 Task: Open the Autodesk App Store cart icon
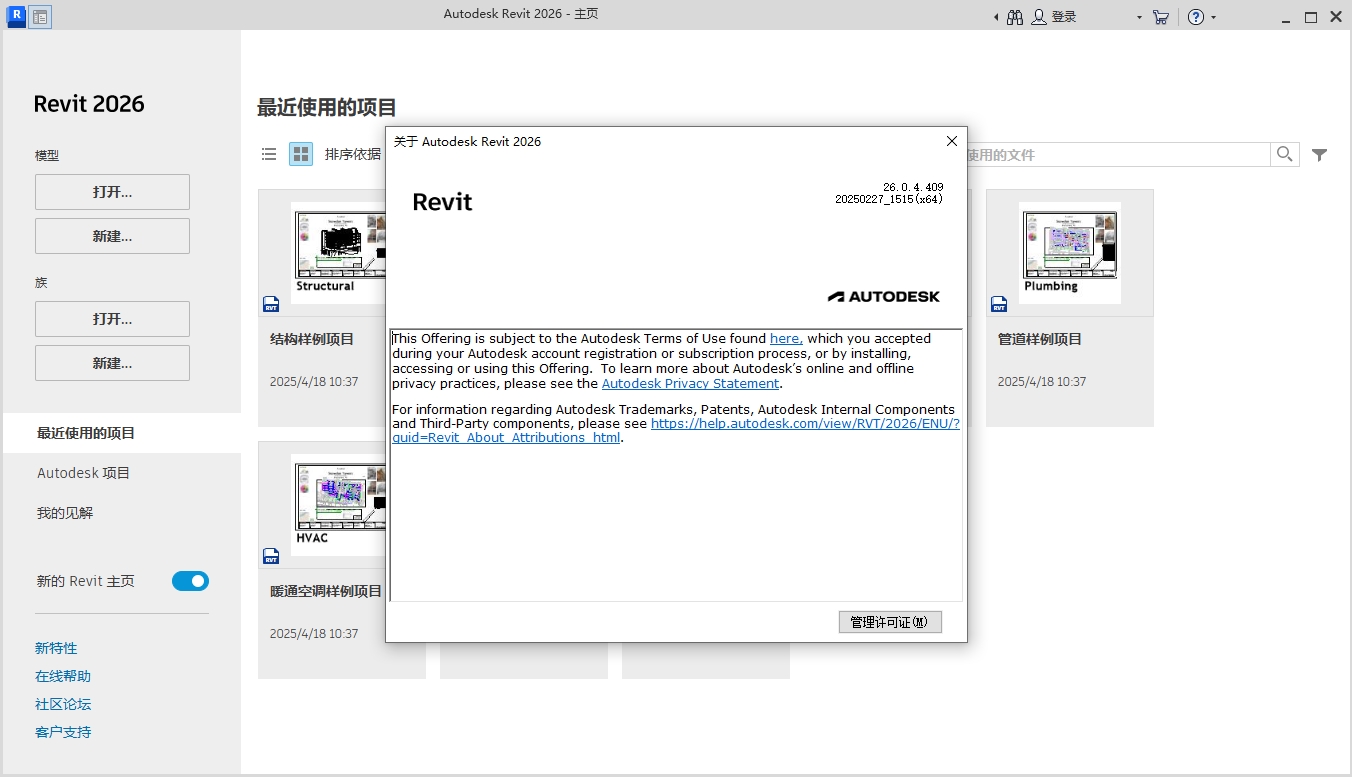tap(1161, 17)
